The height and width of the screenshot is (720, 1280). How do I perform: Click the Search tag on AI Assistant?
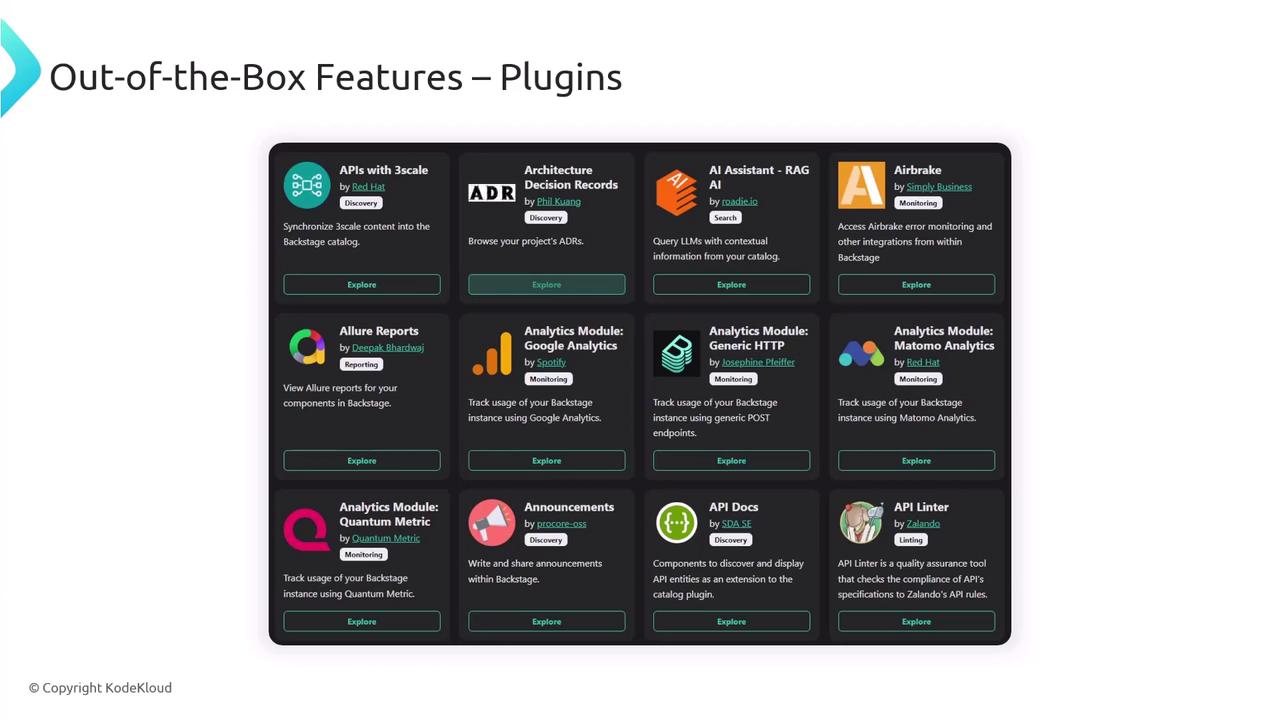725,218
